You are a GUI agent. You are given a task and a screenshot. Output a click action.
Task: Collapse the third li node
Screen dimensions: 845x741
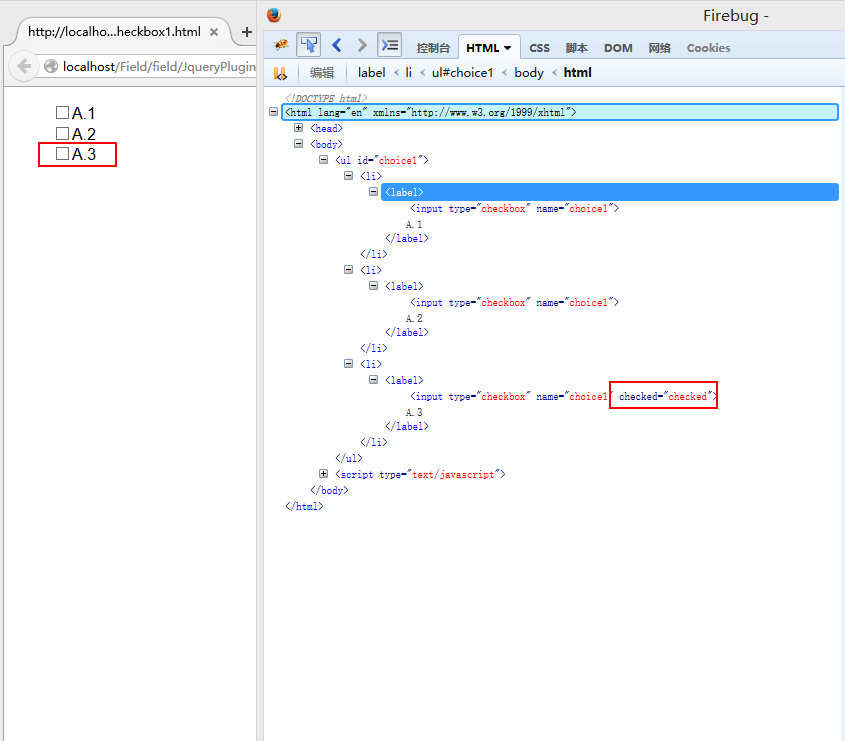point(349,364)
